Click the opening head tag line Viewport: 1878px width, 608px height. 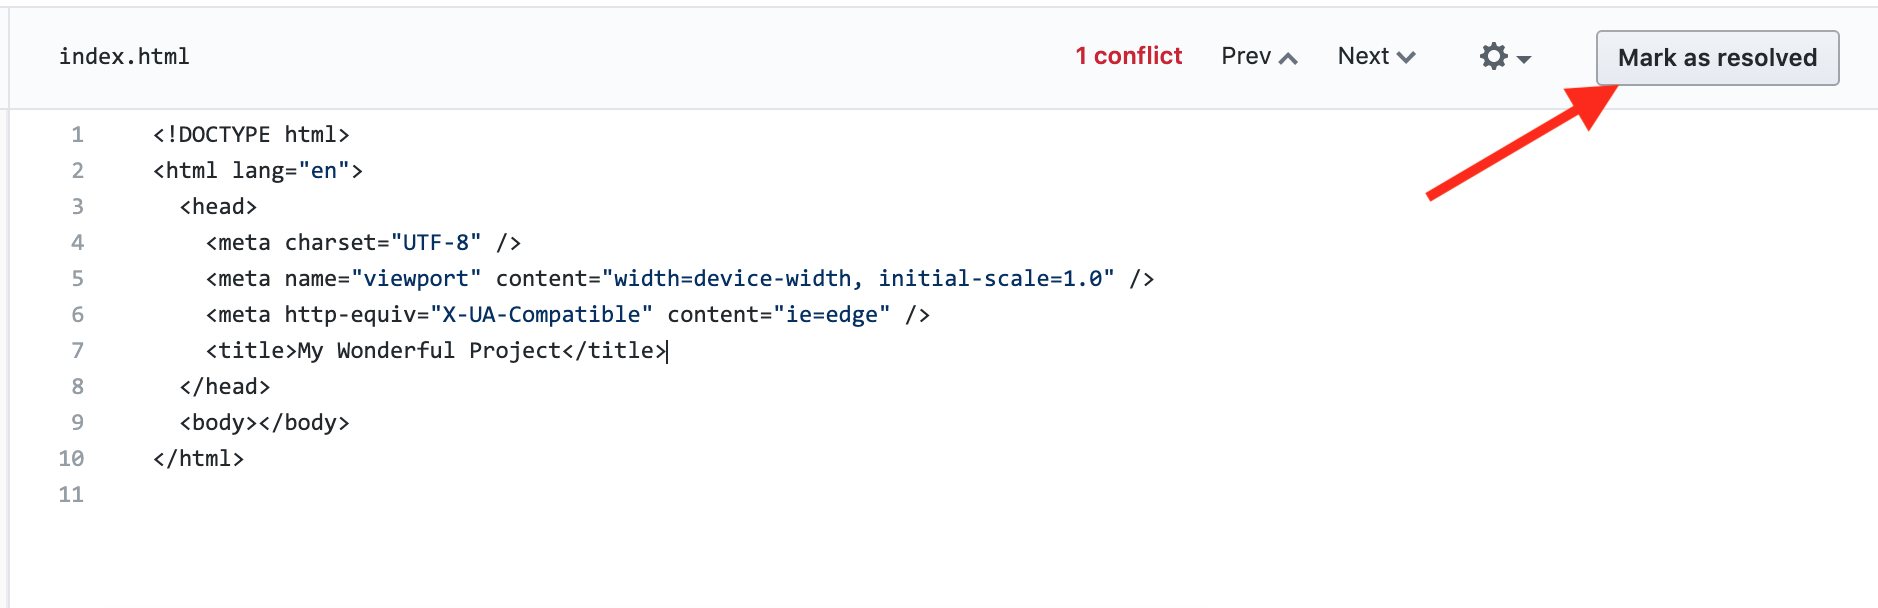click(218, 207)
